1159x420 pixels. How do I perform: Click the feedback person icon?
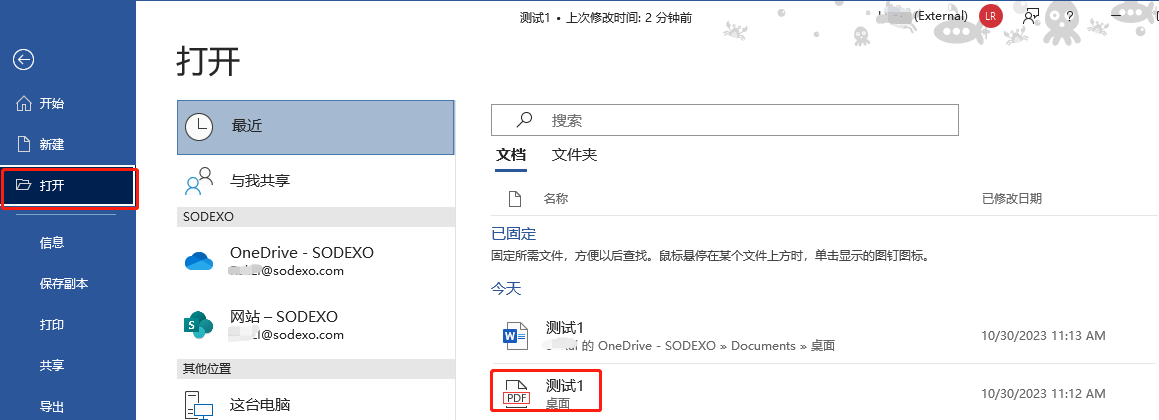[x=1031, y=16]
